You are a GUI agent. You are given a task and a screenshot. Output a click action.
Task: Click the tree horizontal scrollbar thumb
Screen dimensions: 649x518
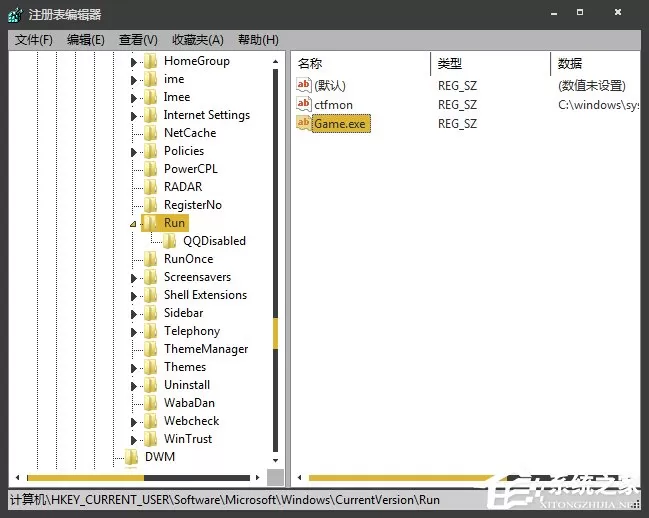pos(85,478)
